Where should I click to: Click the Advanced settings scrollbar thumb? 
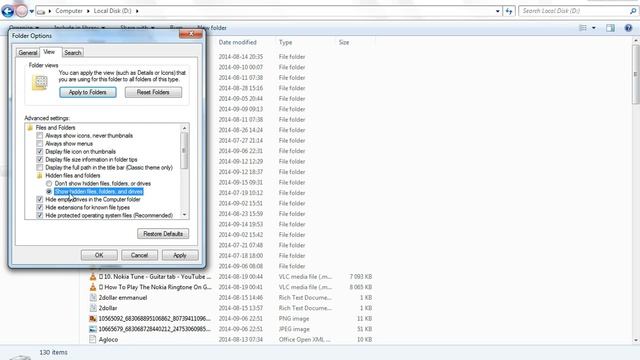tap(184, 150)
